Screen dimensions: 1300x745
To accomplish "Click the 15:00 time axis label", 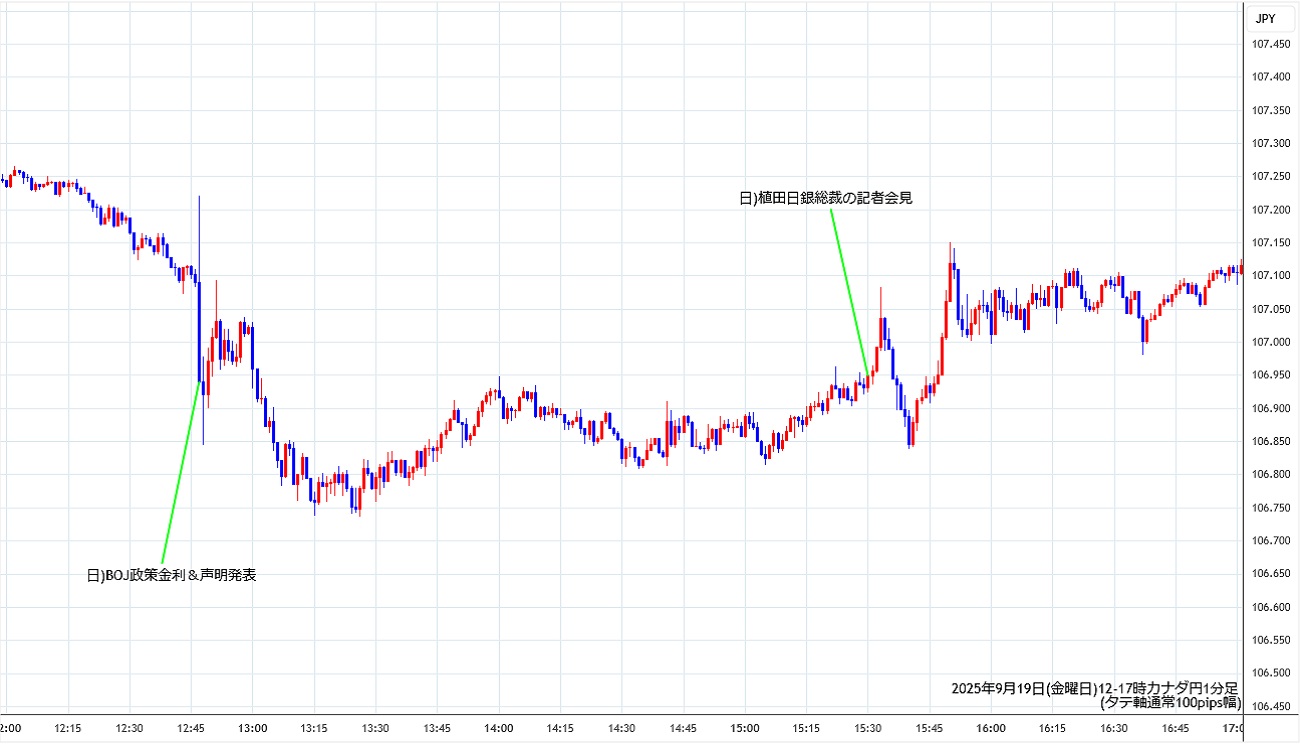I will [x=744, y=729].
